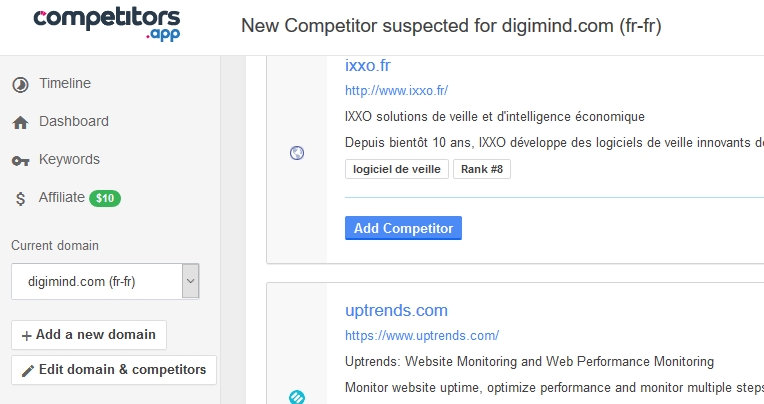Click the Dashboard house icon
The width and height of the screenshot is (764, 404).
20,123
